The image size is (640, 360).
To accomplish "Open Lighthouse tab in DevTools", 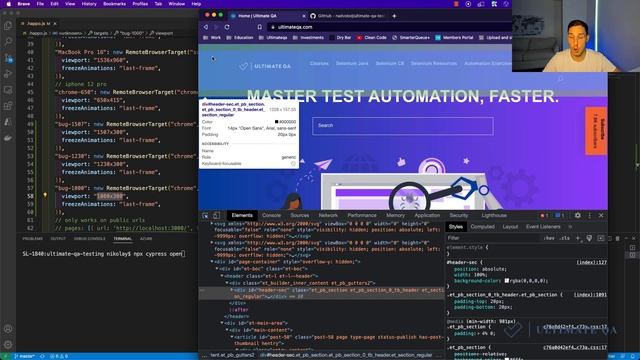I will pos(494,216).
